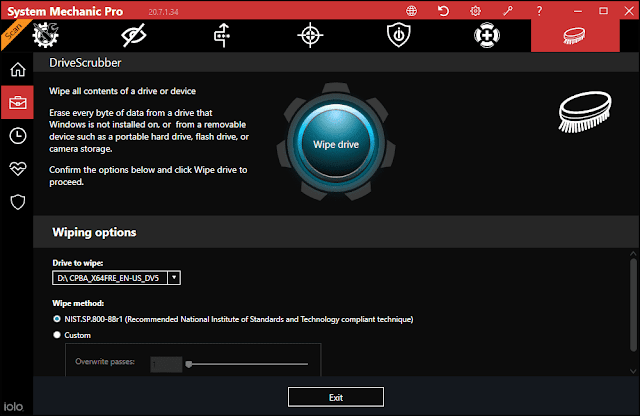Image resolution: width=640 pixels, height=416 pixels.
Task: Open the lifebuoy Recover icon
Action: [487, 36]
